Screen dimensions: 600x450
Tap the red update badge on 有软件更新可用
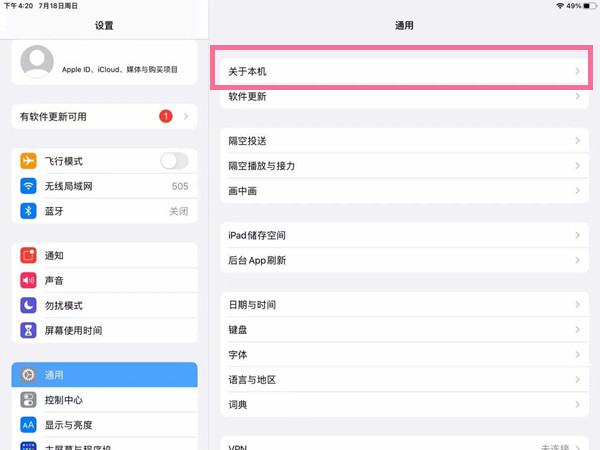click(165, 117)
